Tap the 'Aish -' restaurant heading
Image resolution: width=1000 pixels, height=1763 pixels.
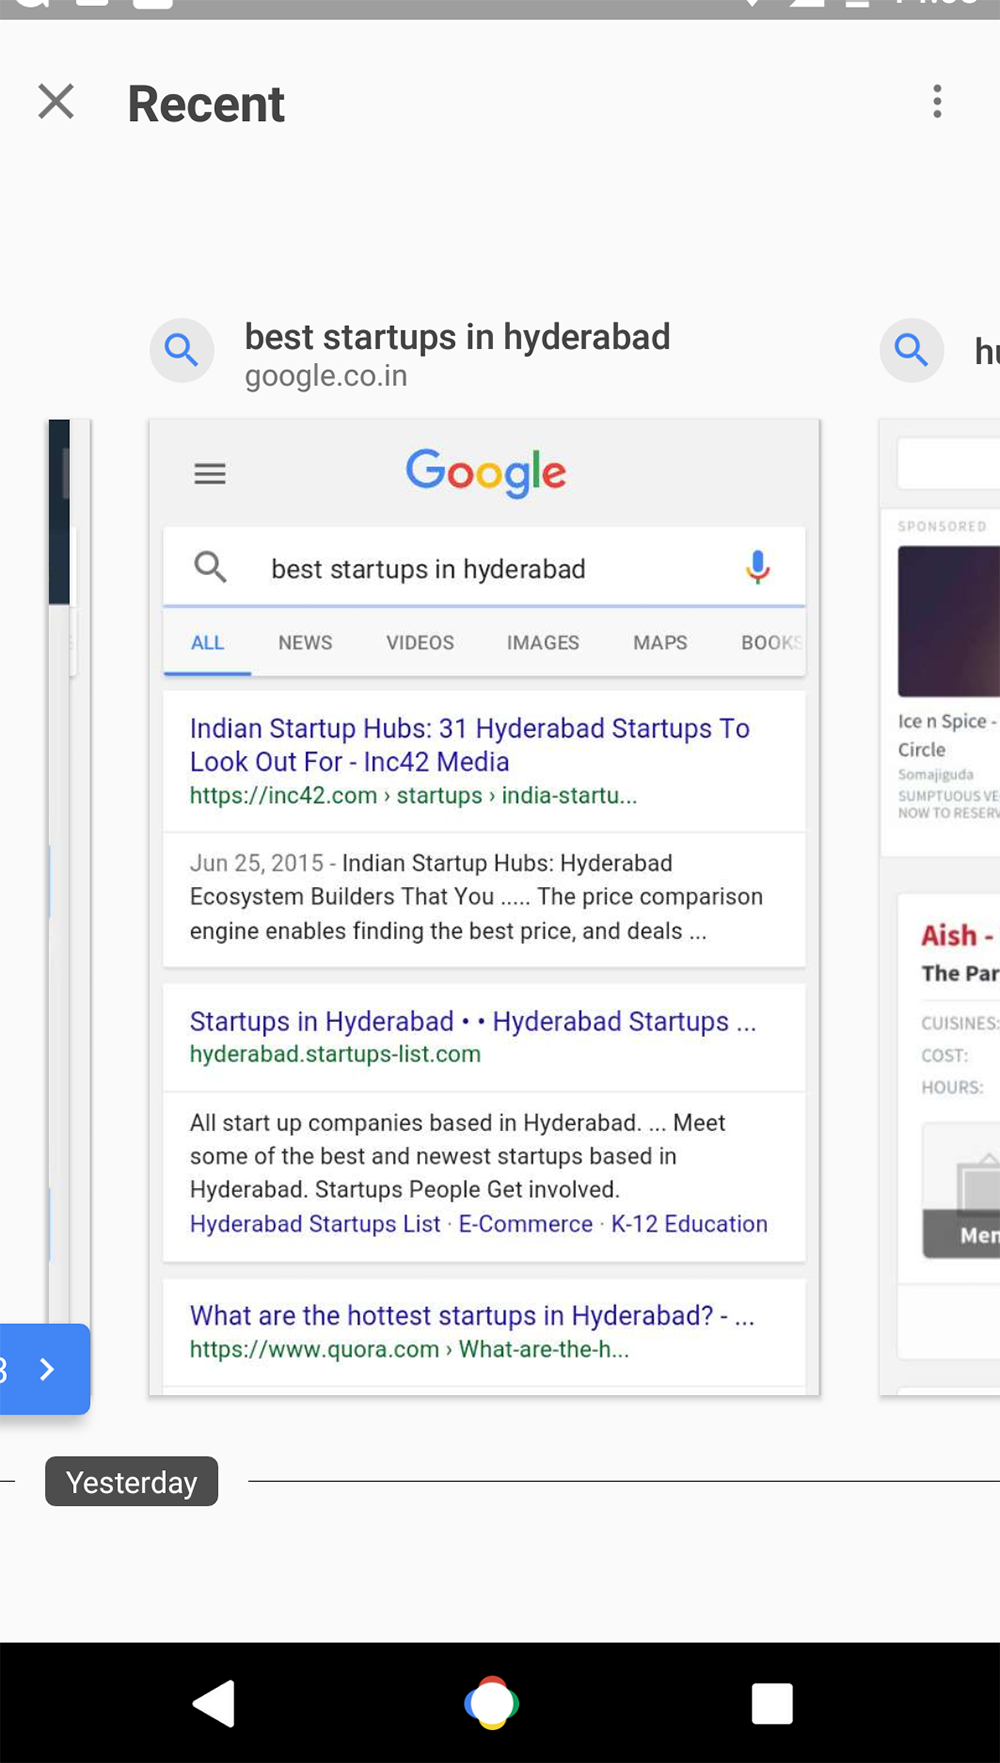[x=957, y=936]
